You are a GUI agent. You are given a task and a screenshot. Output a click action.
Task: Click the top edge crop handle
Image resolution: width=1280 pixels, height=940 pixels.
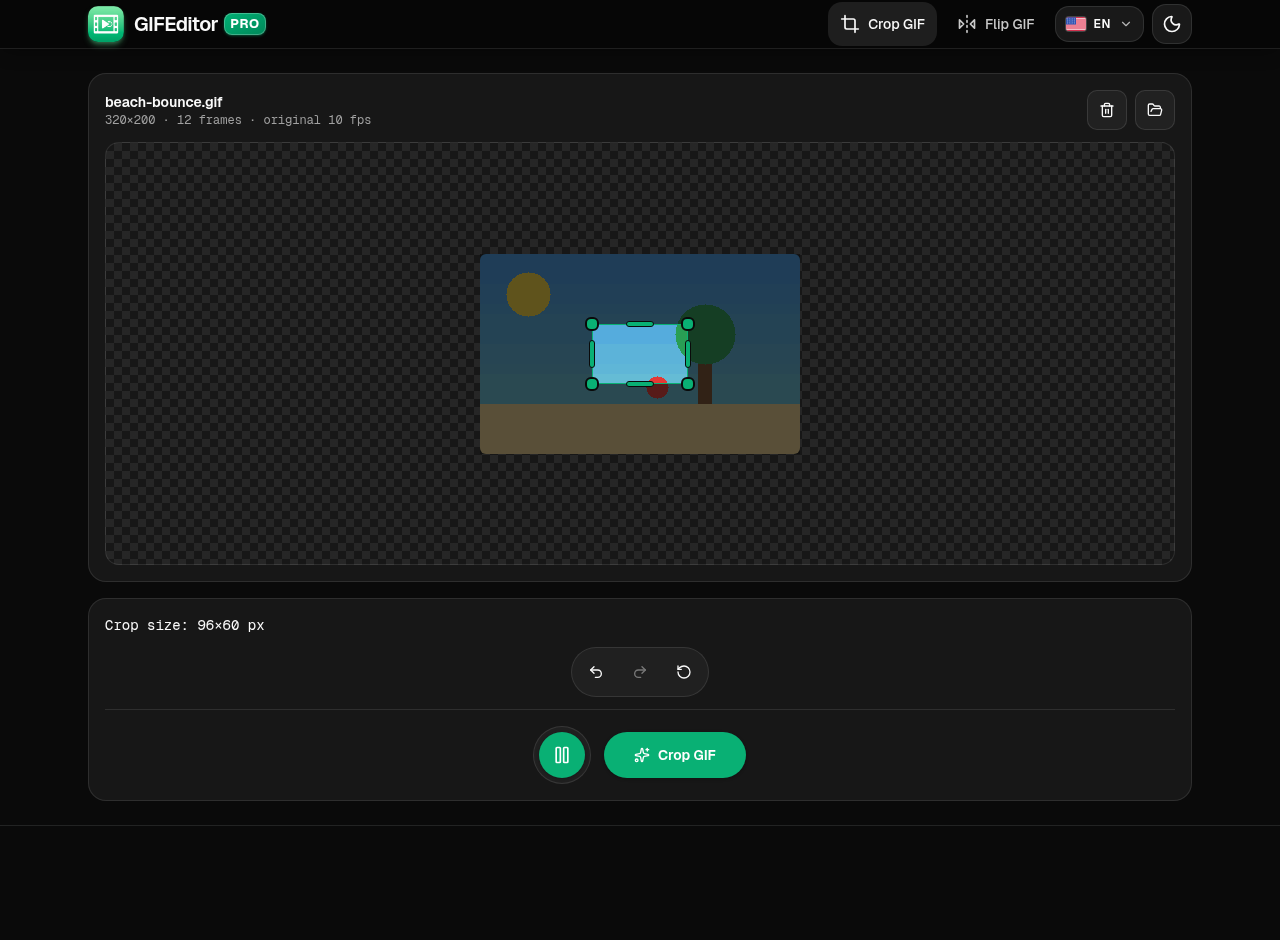pyautogui.click(x=640, y=324)
